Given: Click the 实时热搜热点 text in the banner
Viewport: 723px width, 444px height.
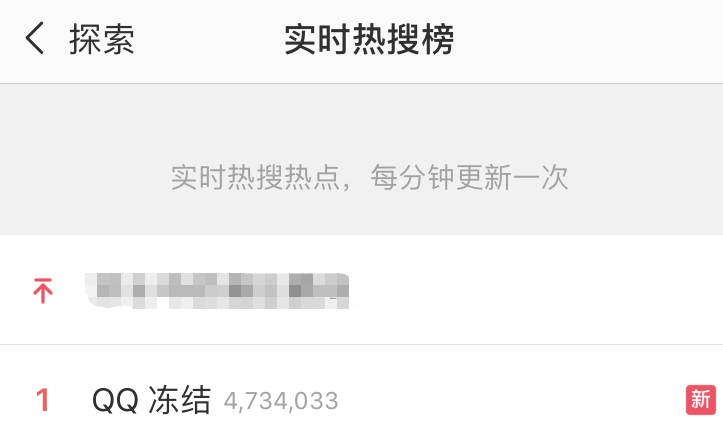Looking at the screenshot, I should (255, 177).
